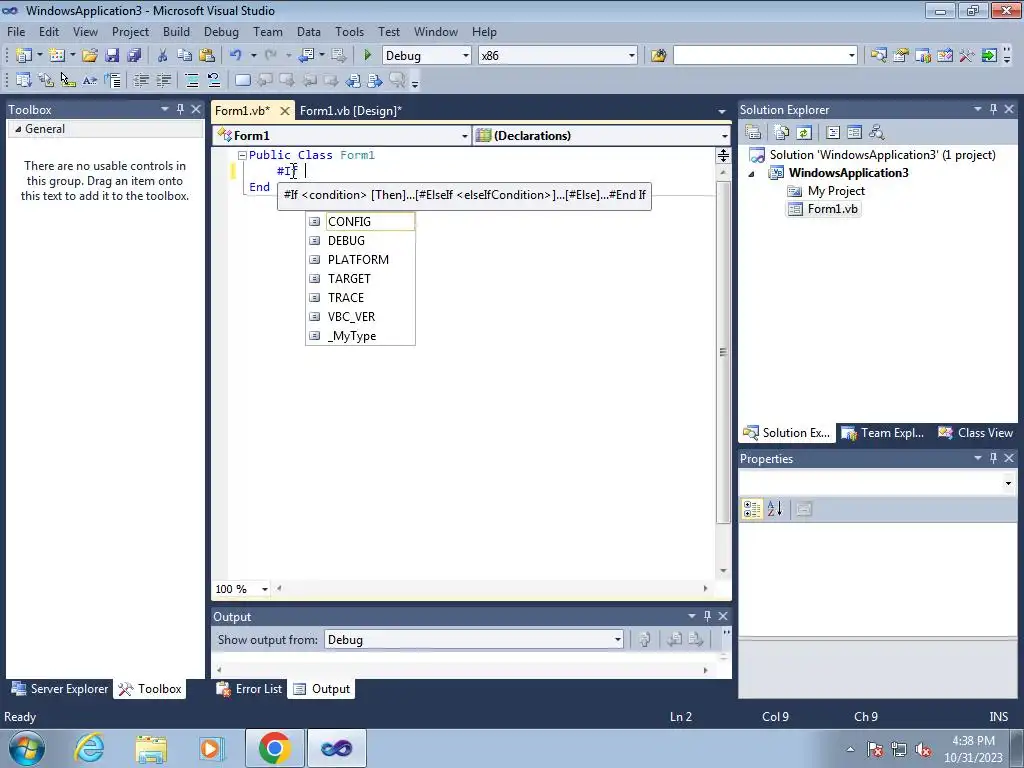
Task: Click the editor's vertical scrollbar thumb
Action: click(x=723, y=351)
